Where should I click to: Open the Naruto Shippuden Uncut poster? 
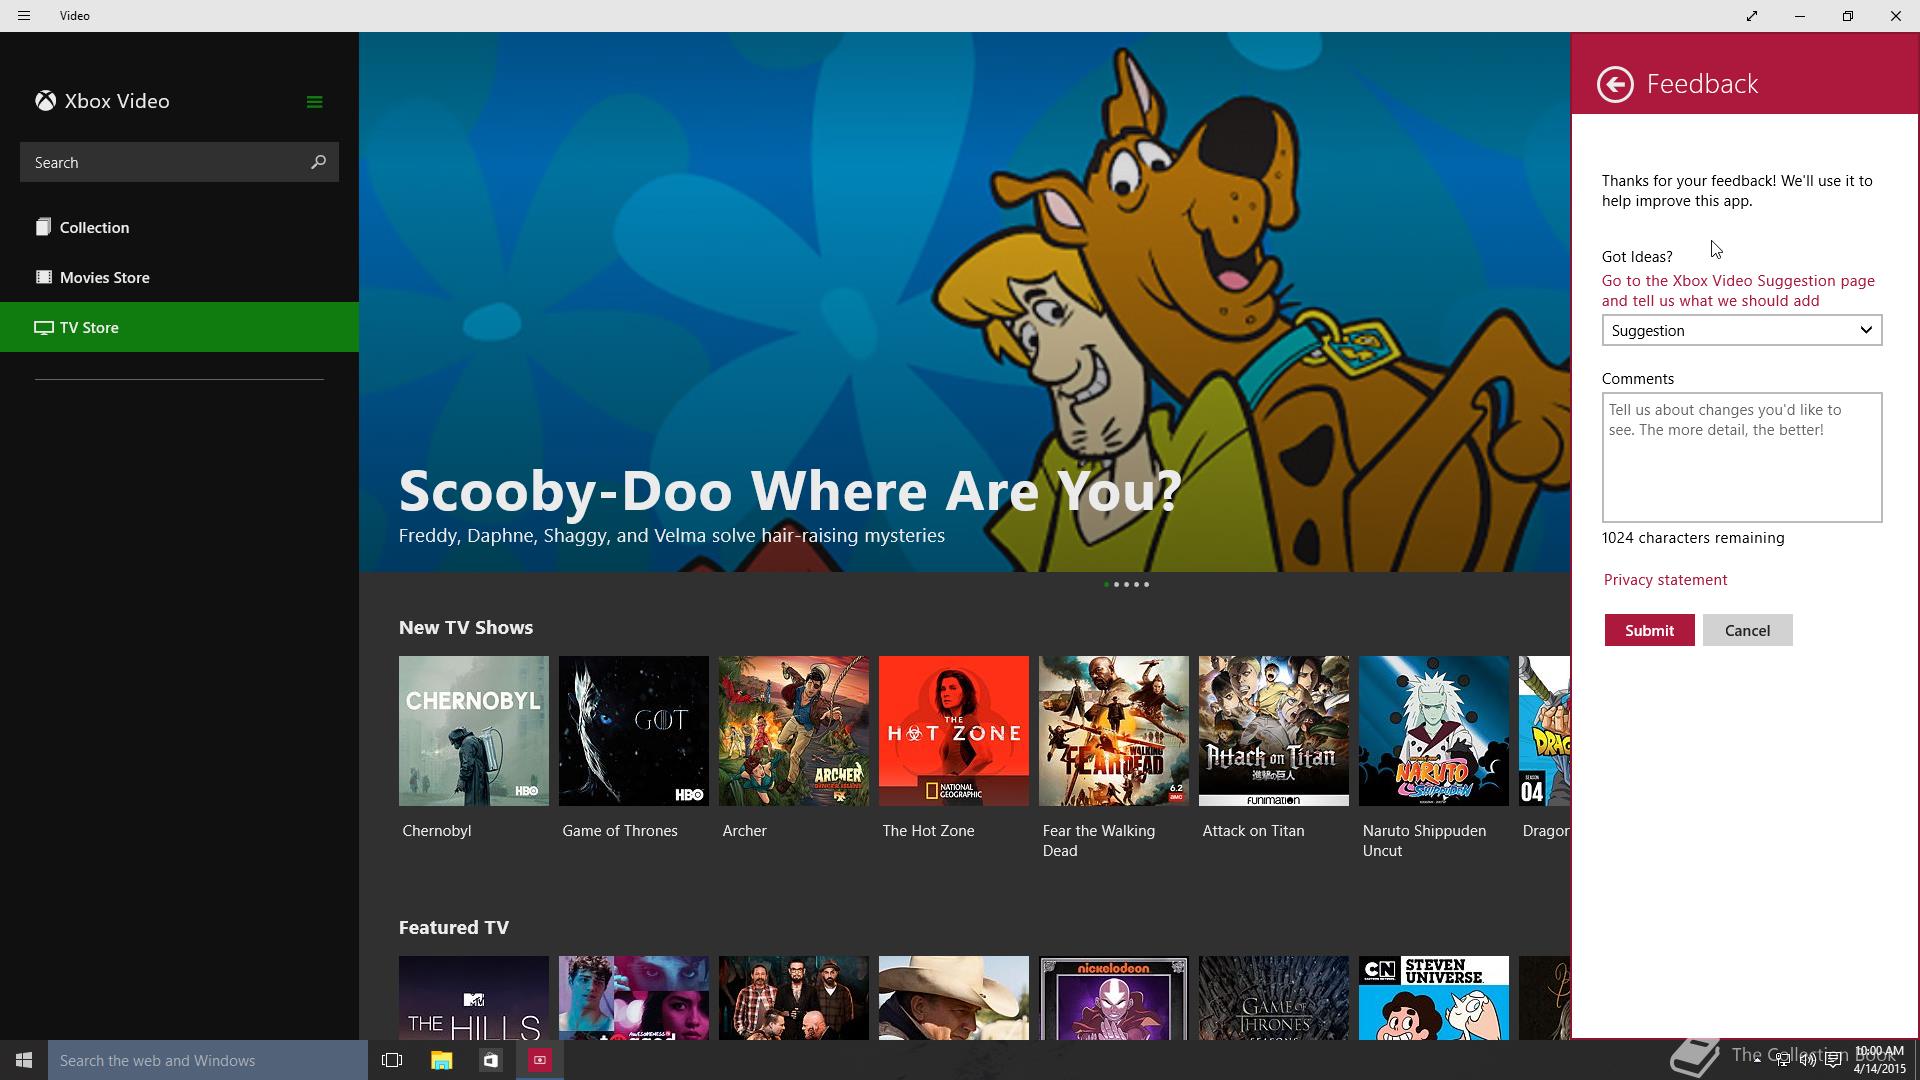[1434, 731]
